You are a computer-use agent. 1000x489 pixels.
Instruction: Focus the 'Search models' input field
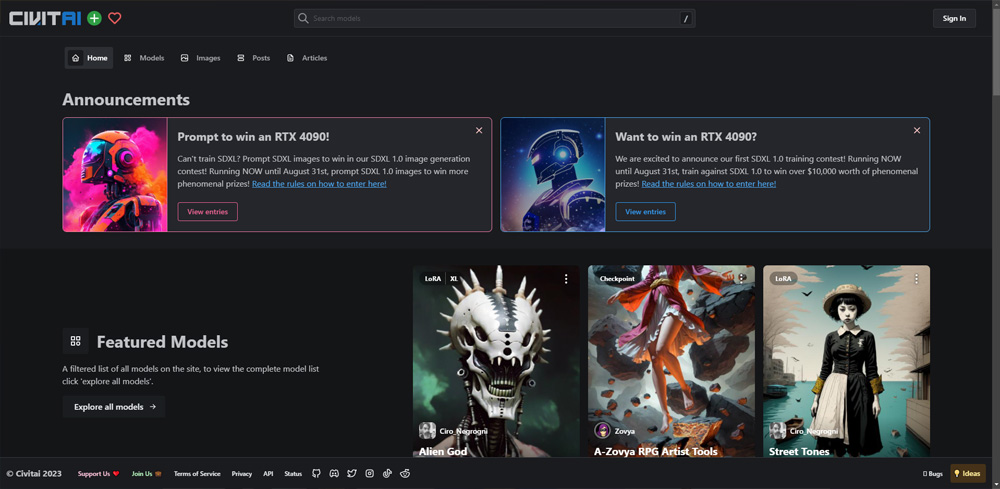pyautogui.click(x=490, y=18)
